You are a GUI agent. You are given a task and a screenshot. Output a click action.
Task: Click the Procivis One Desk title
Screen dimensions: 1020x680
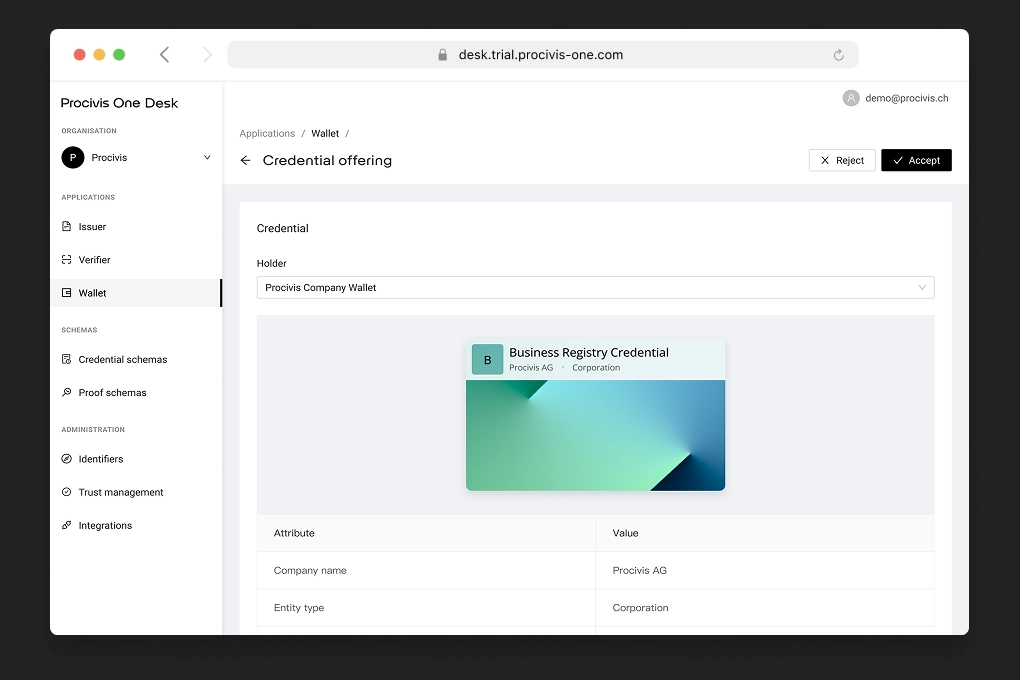click(119, 103)
